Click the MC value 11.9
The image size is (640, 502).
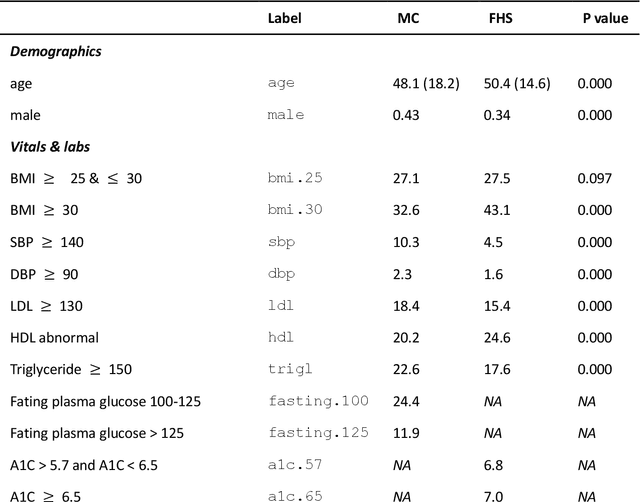406,434
